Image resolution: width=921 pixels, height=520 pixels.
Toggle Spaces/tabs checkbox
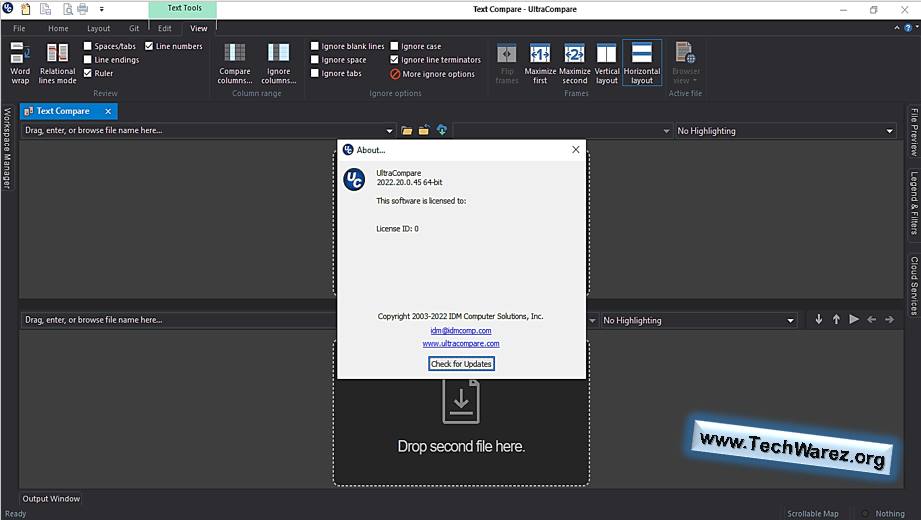[88, 46]
